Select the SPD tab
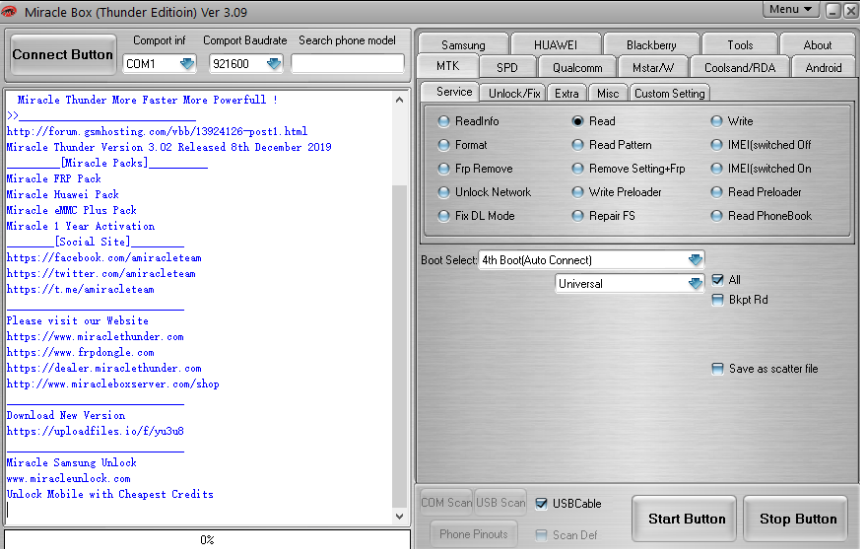The image size is (860, 549). coord(507,68)
